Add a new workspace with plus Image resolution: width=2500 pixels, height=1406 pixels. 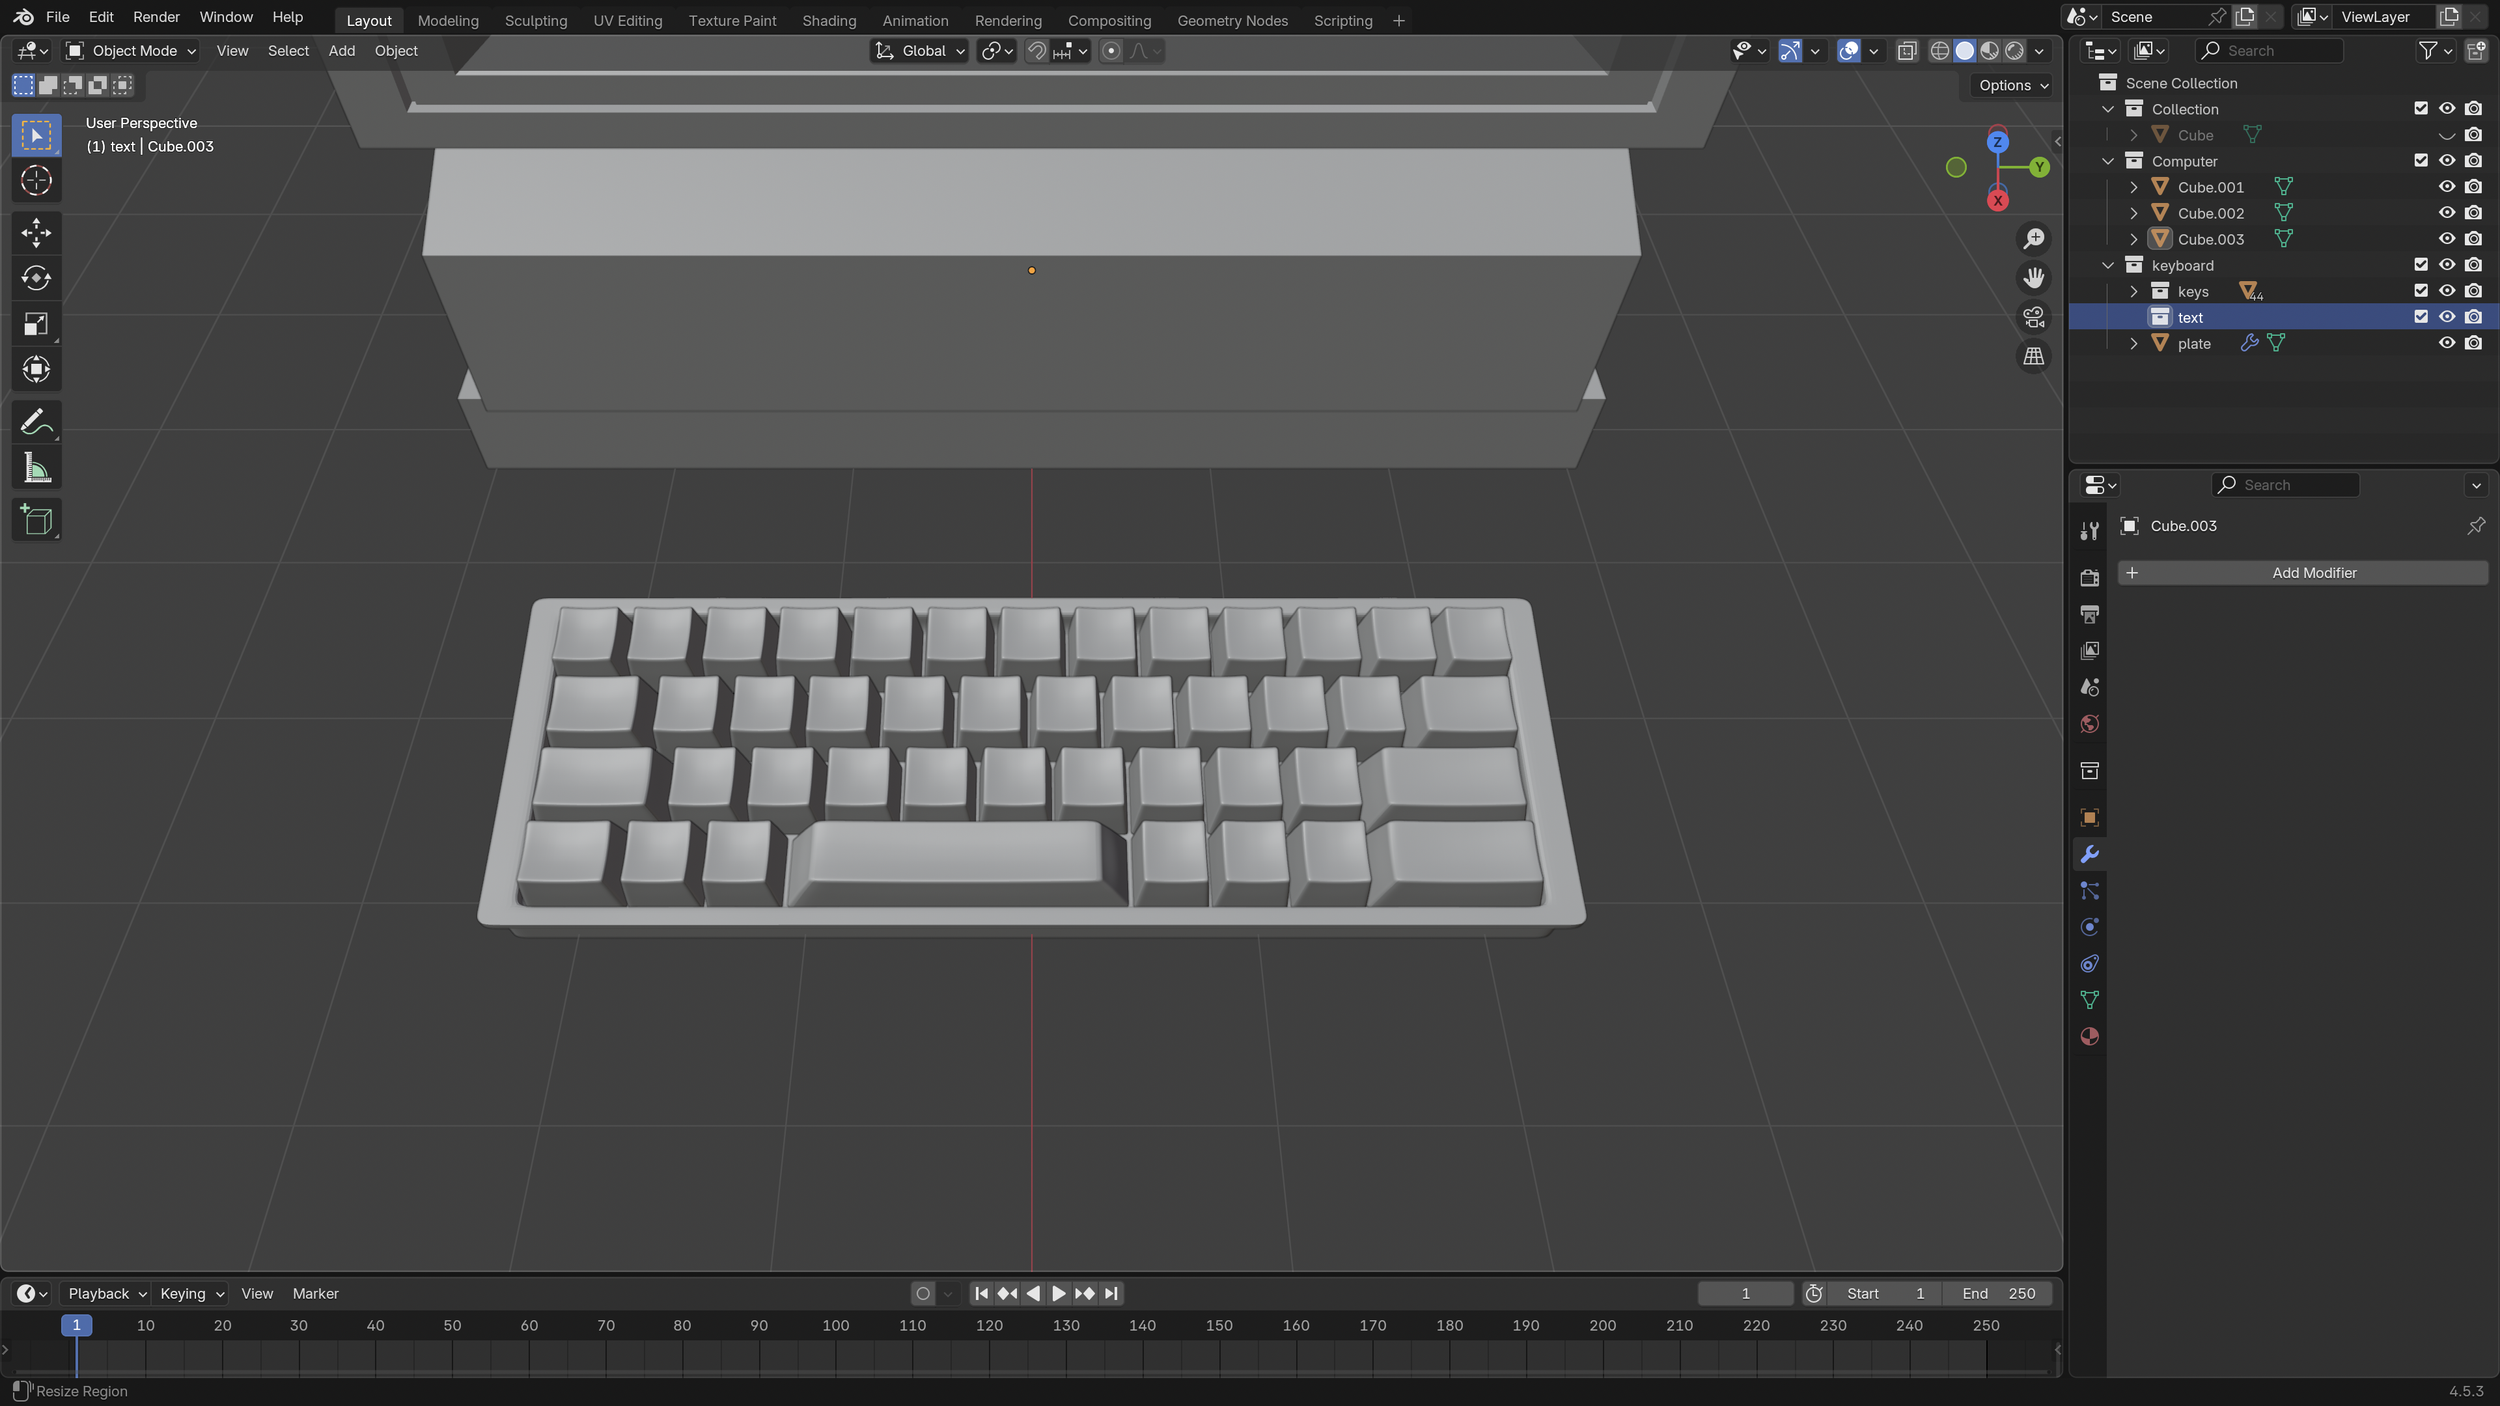coord(1398,20)
